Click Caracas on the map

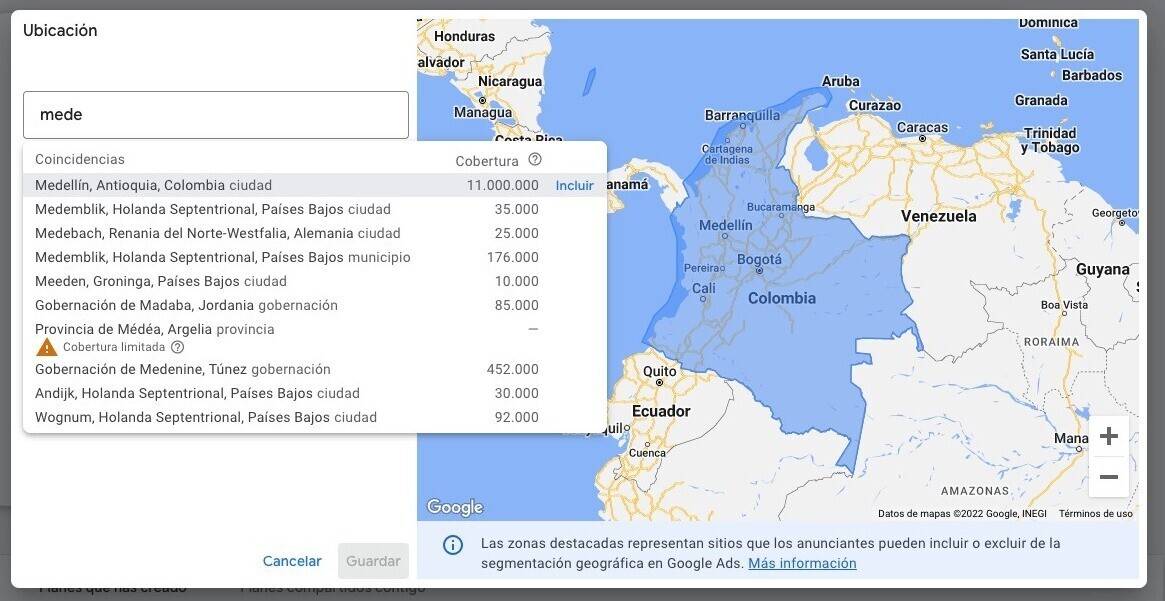tap(922, 128)
